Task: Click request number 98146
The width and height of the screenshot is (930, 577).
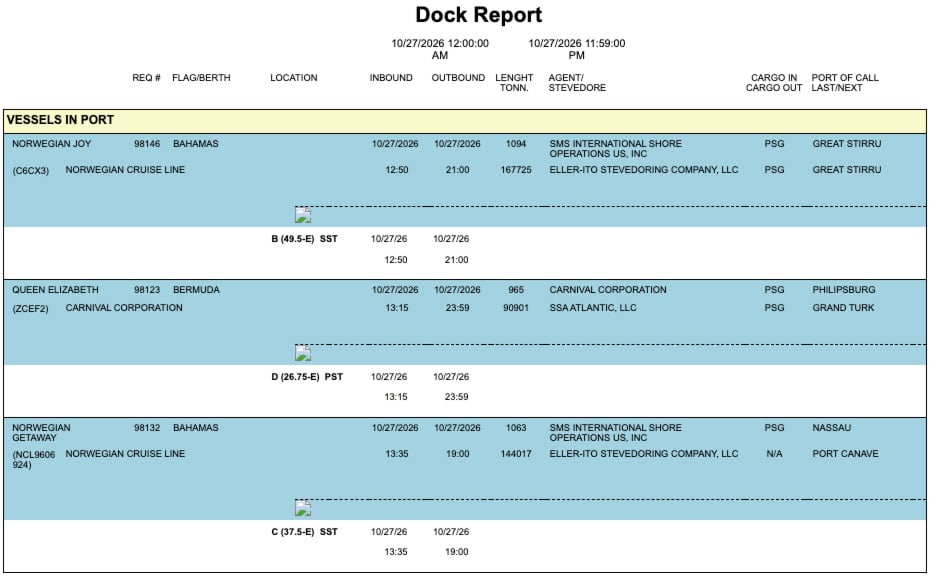Action: tap(147, 144)
